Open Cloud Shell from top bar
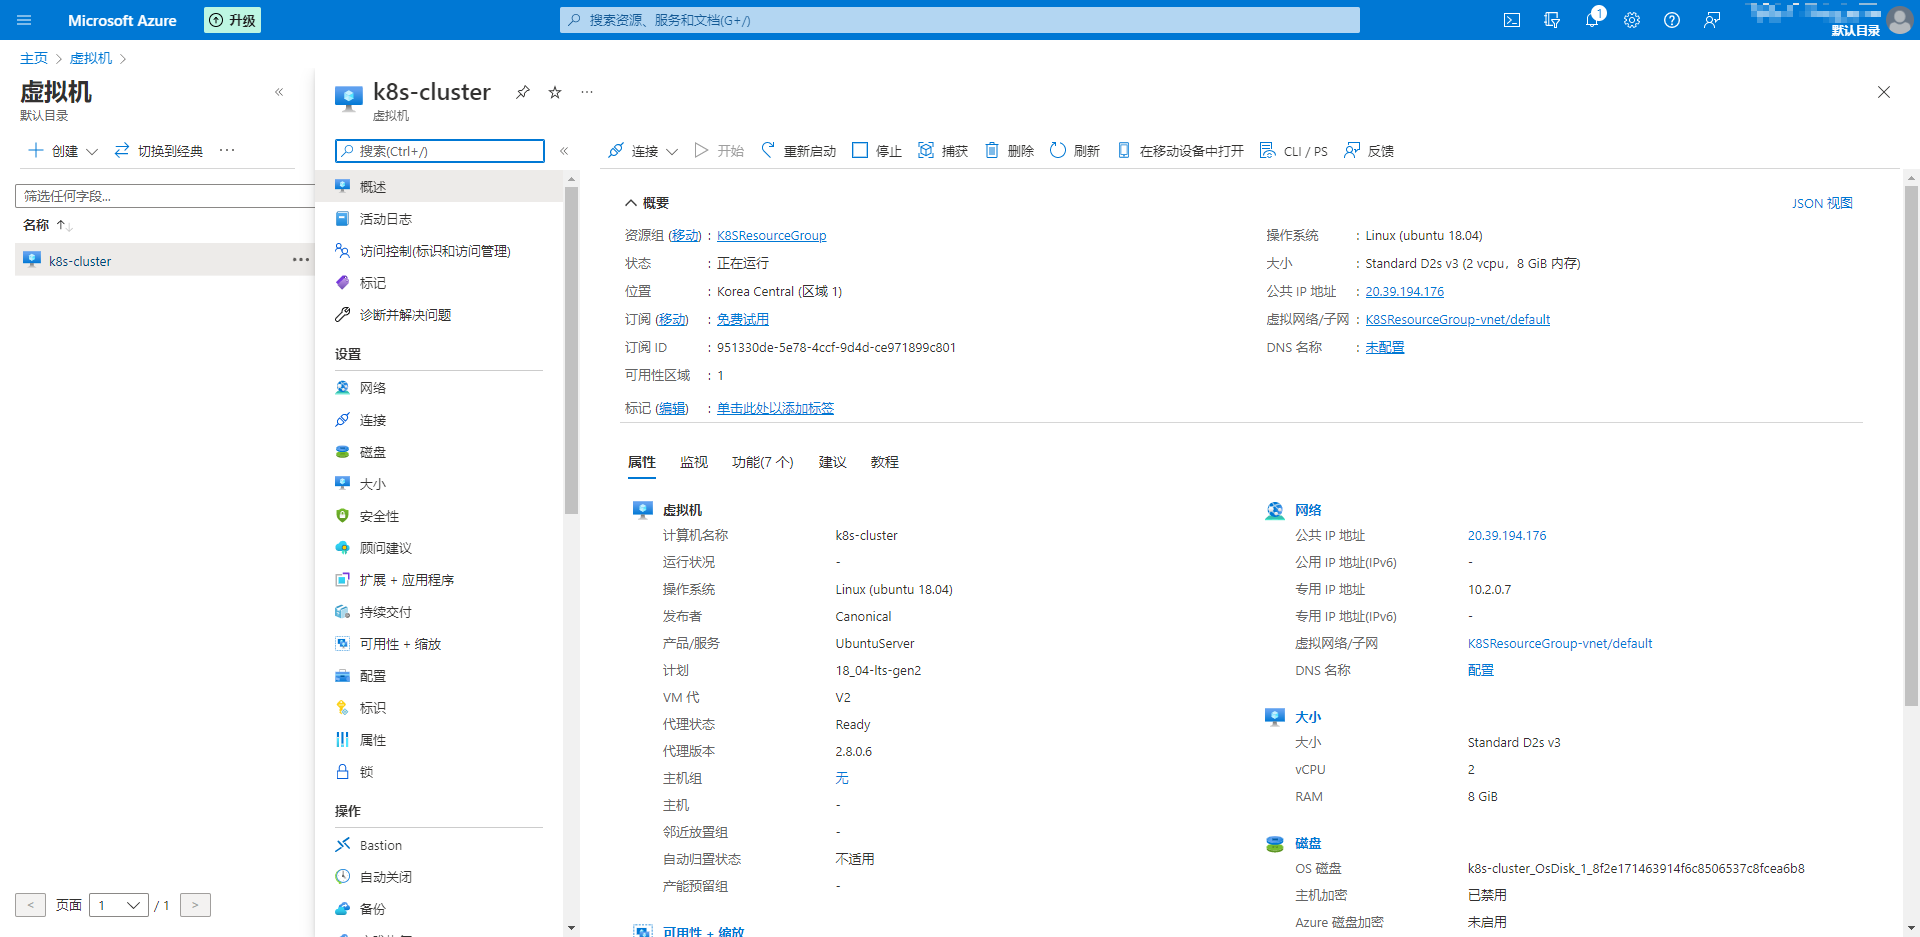 coord(1512,20)
